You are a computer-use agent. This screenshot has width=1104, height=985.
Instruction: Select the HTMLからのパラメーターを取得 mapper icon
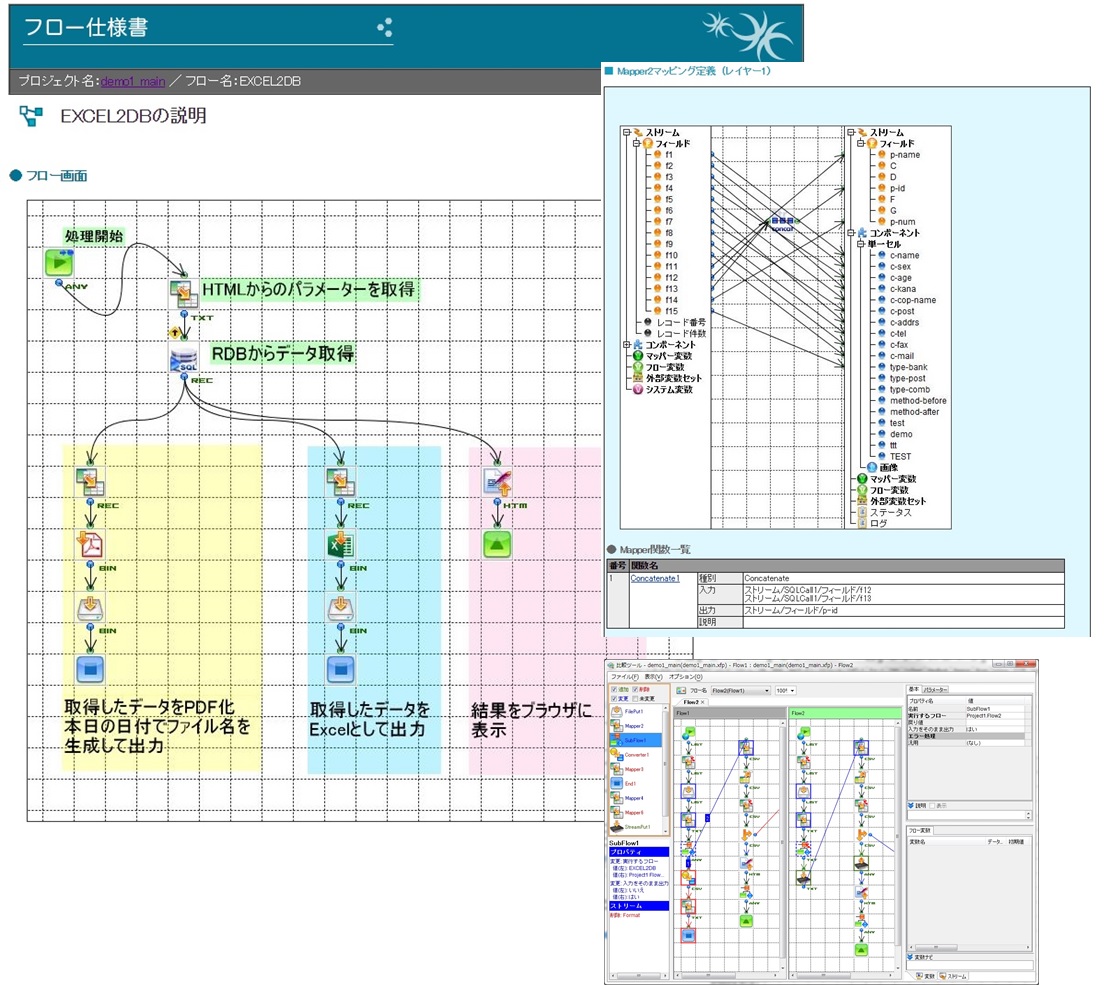(x=183, y=294)
